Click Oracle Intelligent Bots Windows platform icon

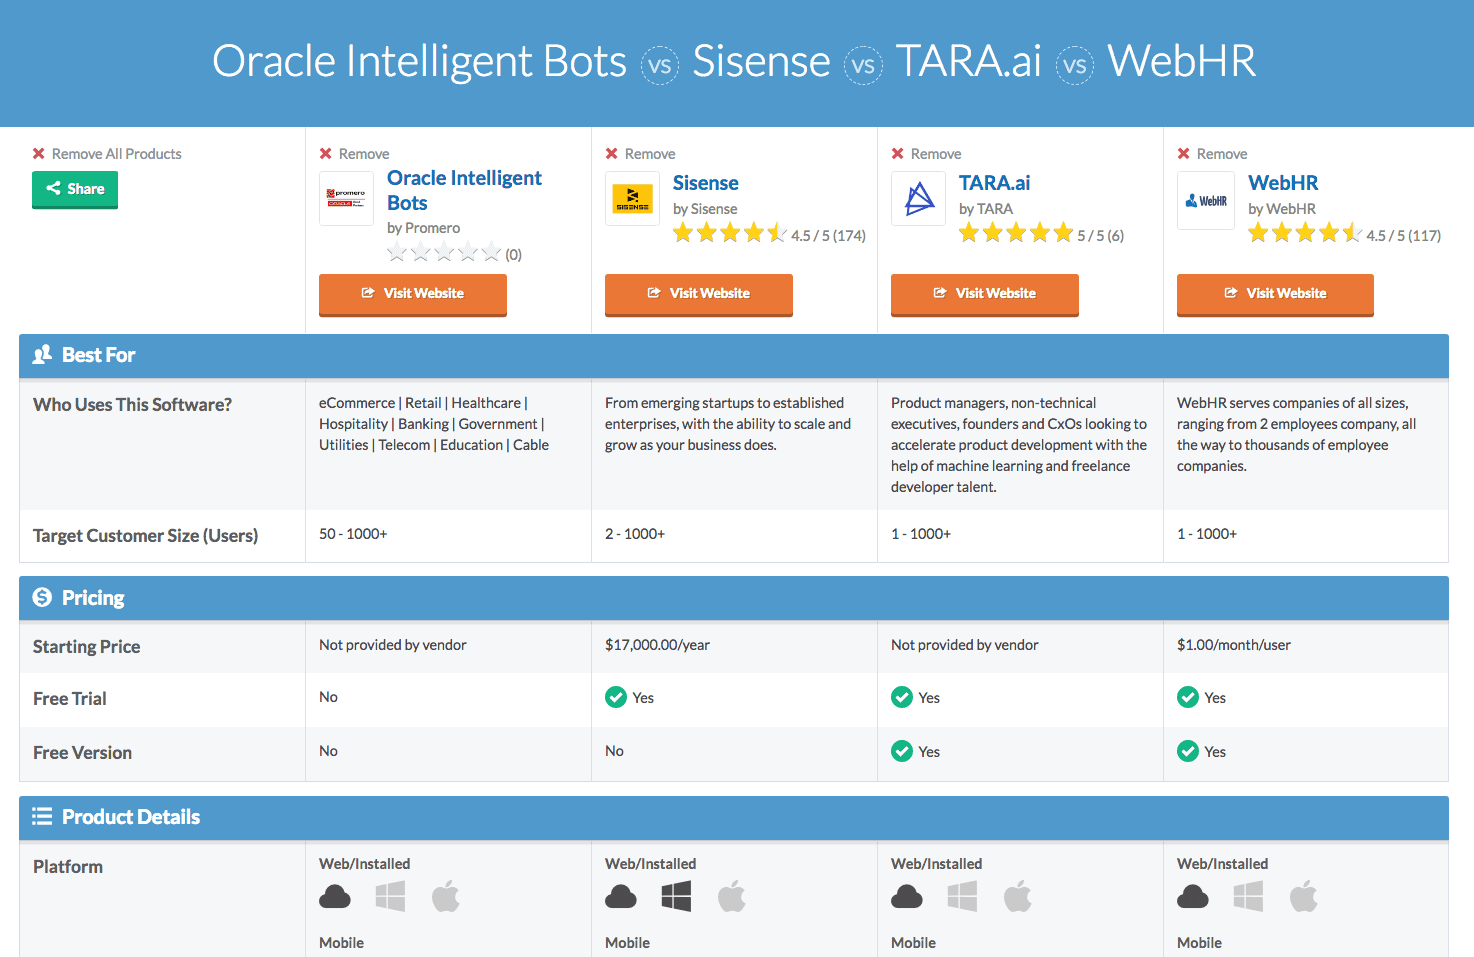click(390, 896)
